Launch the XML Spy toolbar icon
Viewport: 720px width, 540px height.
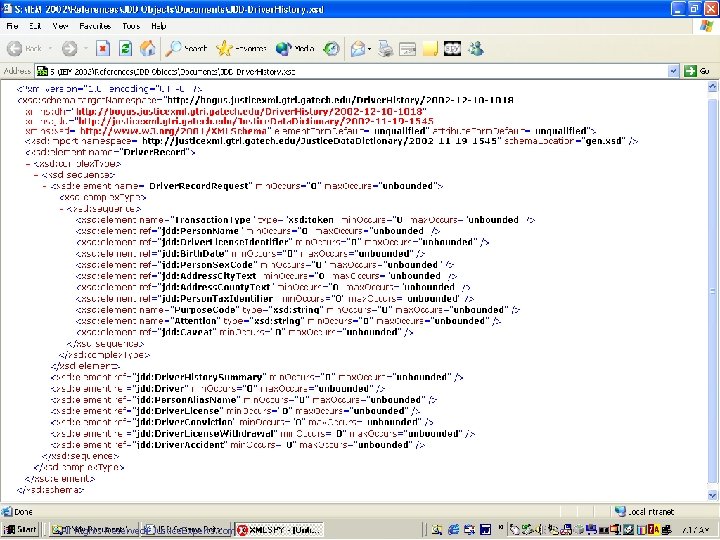[x=452, y=48]
